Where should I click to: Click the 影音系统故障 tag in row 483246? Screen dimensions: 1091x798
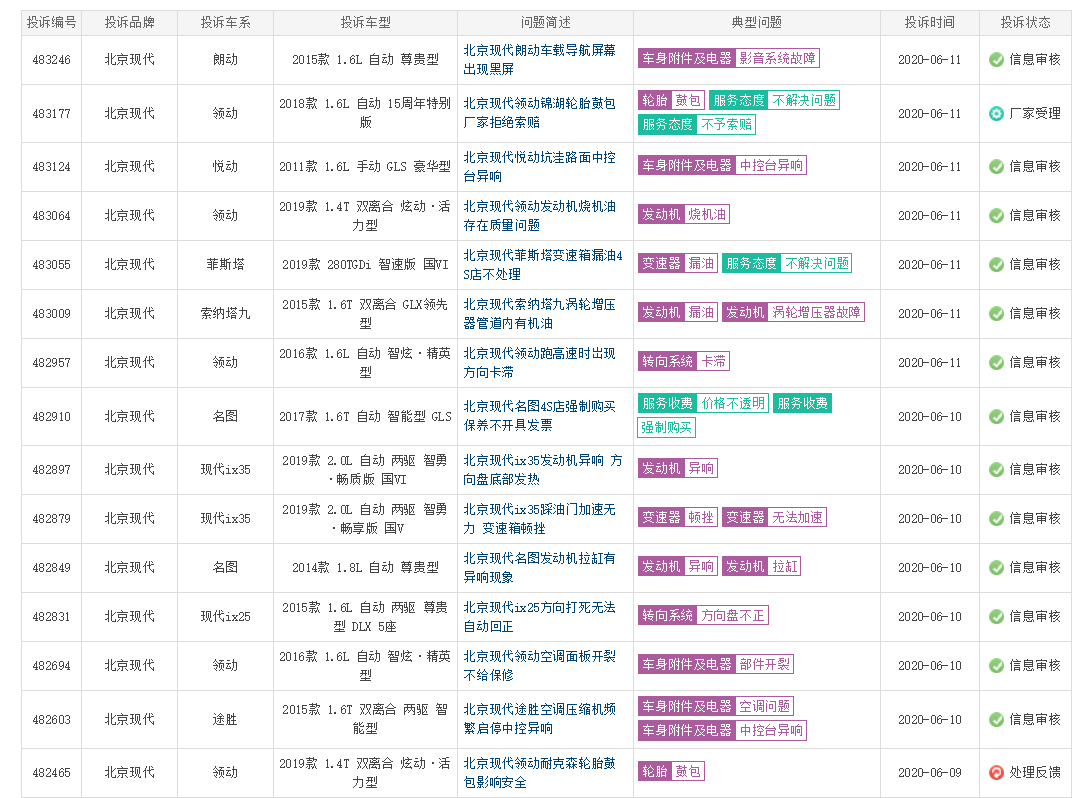(777, 58)
